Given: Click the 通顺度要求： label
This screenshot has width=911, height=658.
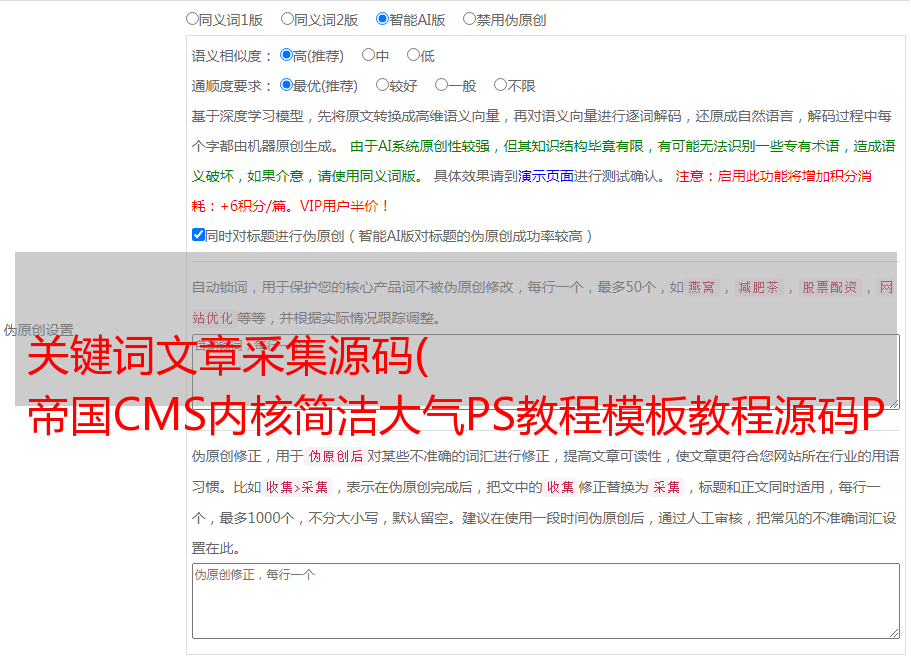Looking at the screenshot, I should pyautogui.click(x=232, y=86).
